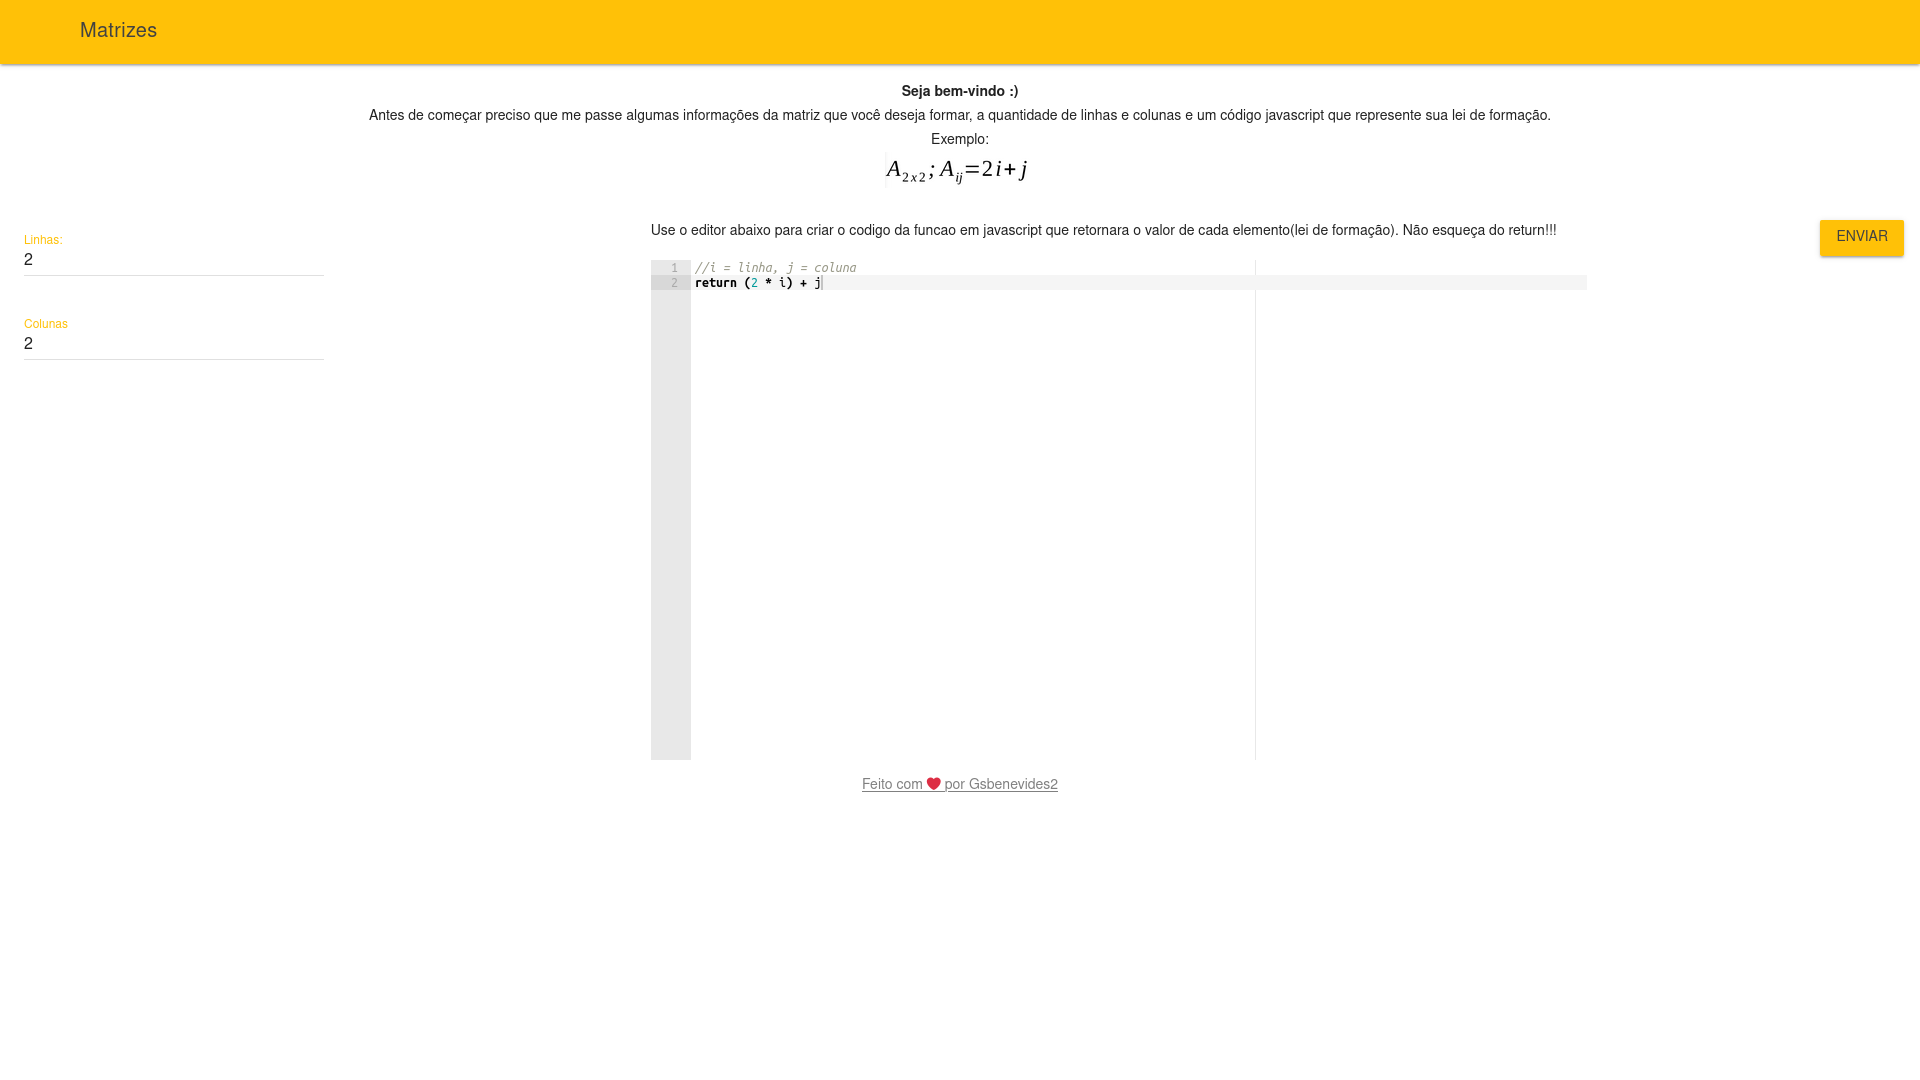
Task: Click the empty gutter area below line numbers
Action: [x=670, y=520]
